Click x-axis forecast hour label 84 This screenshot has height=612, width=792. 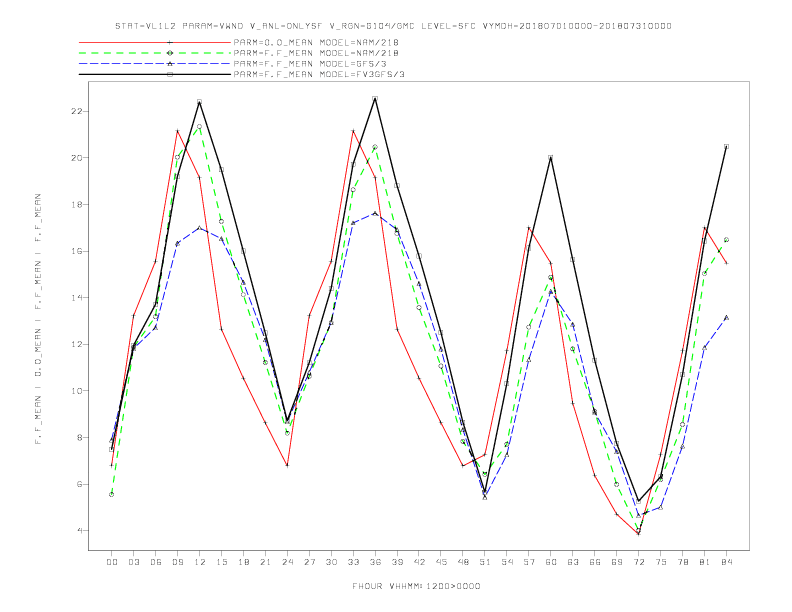[726, 562]
